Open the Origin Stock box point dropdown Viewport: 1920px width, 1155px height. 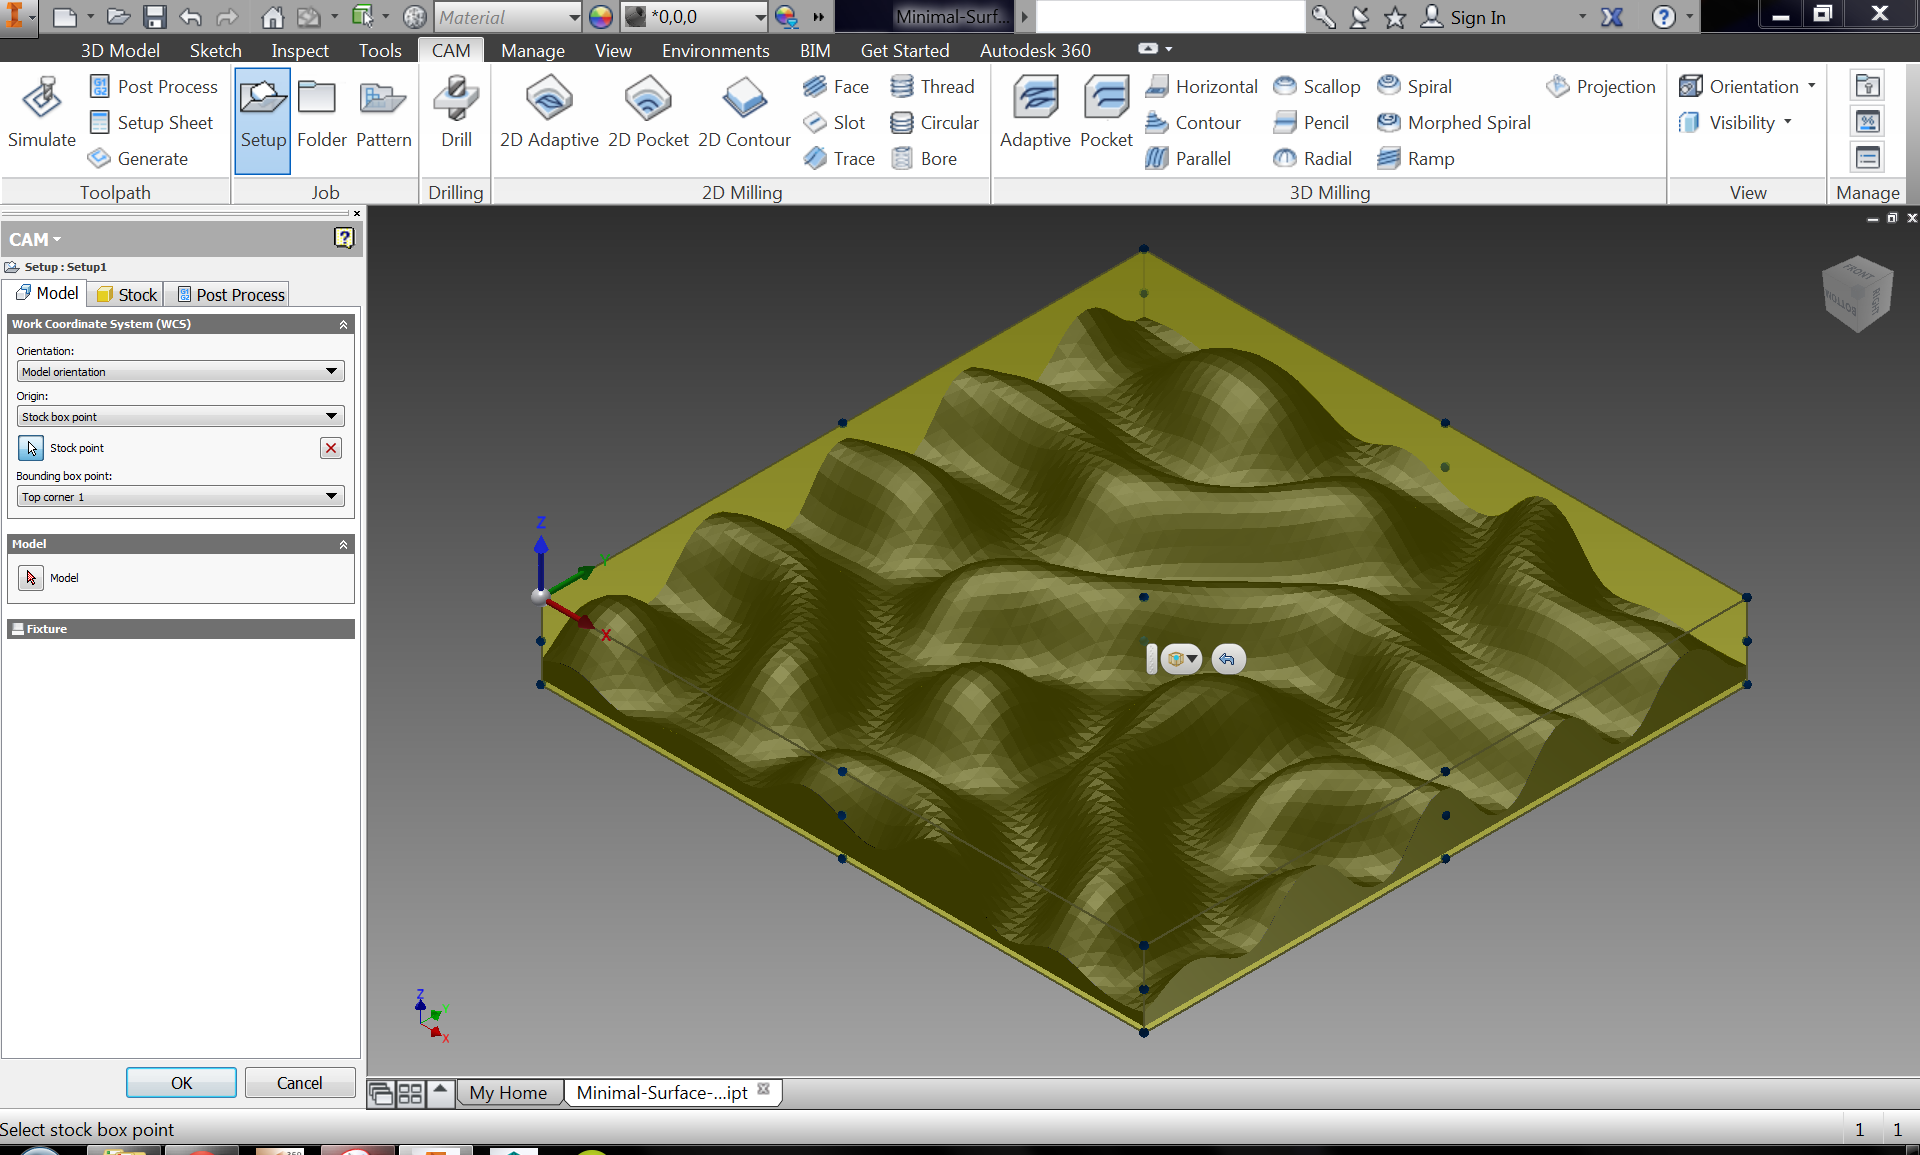181,417
